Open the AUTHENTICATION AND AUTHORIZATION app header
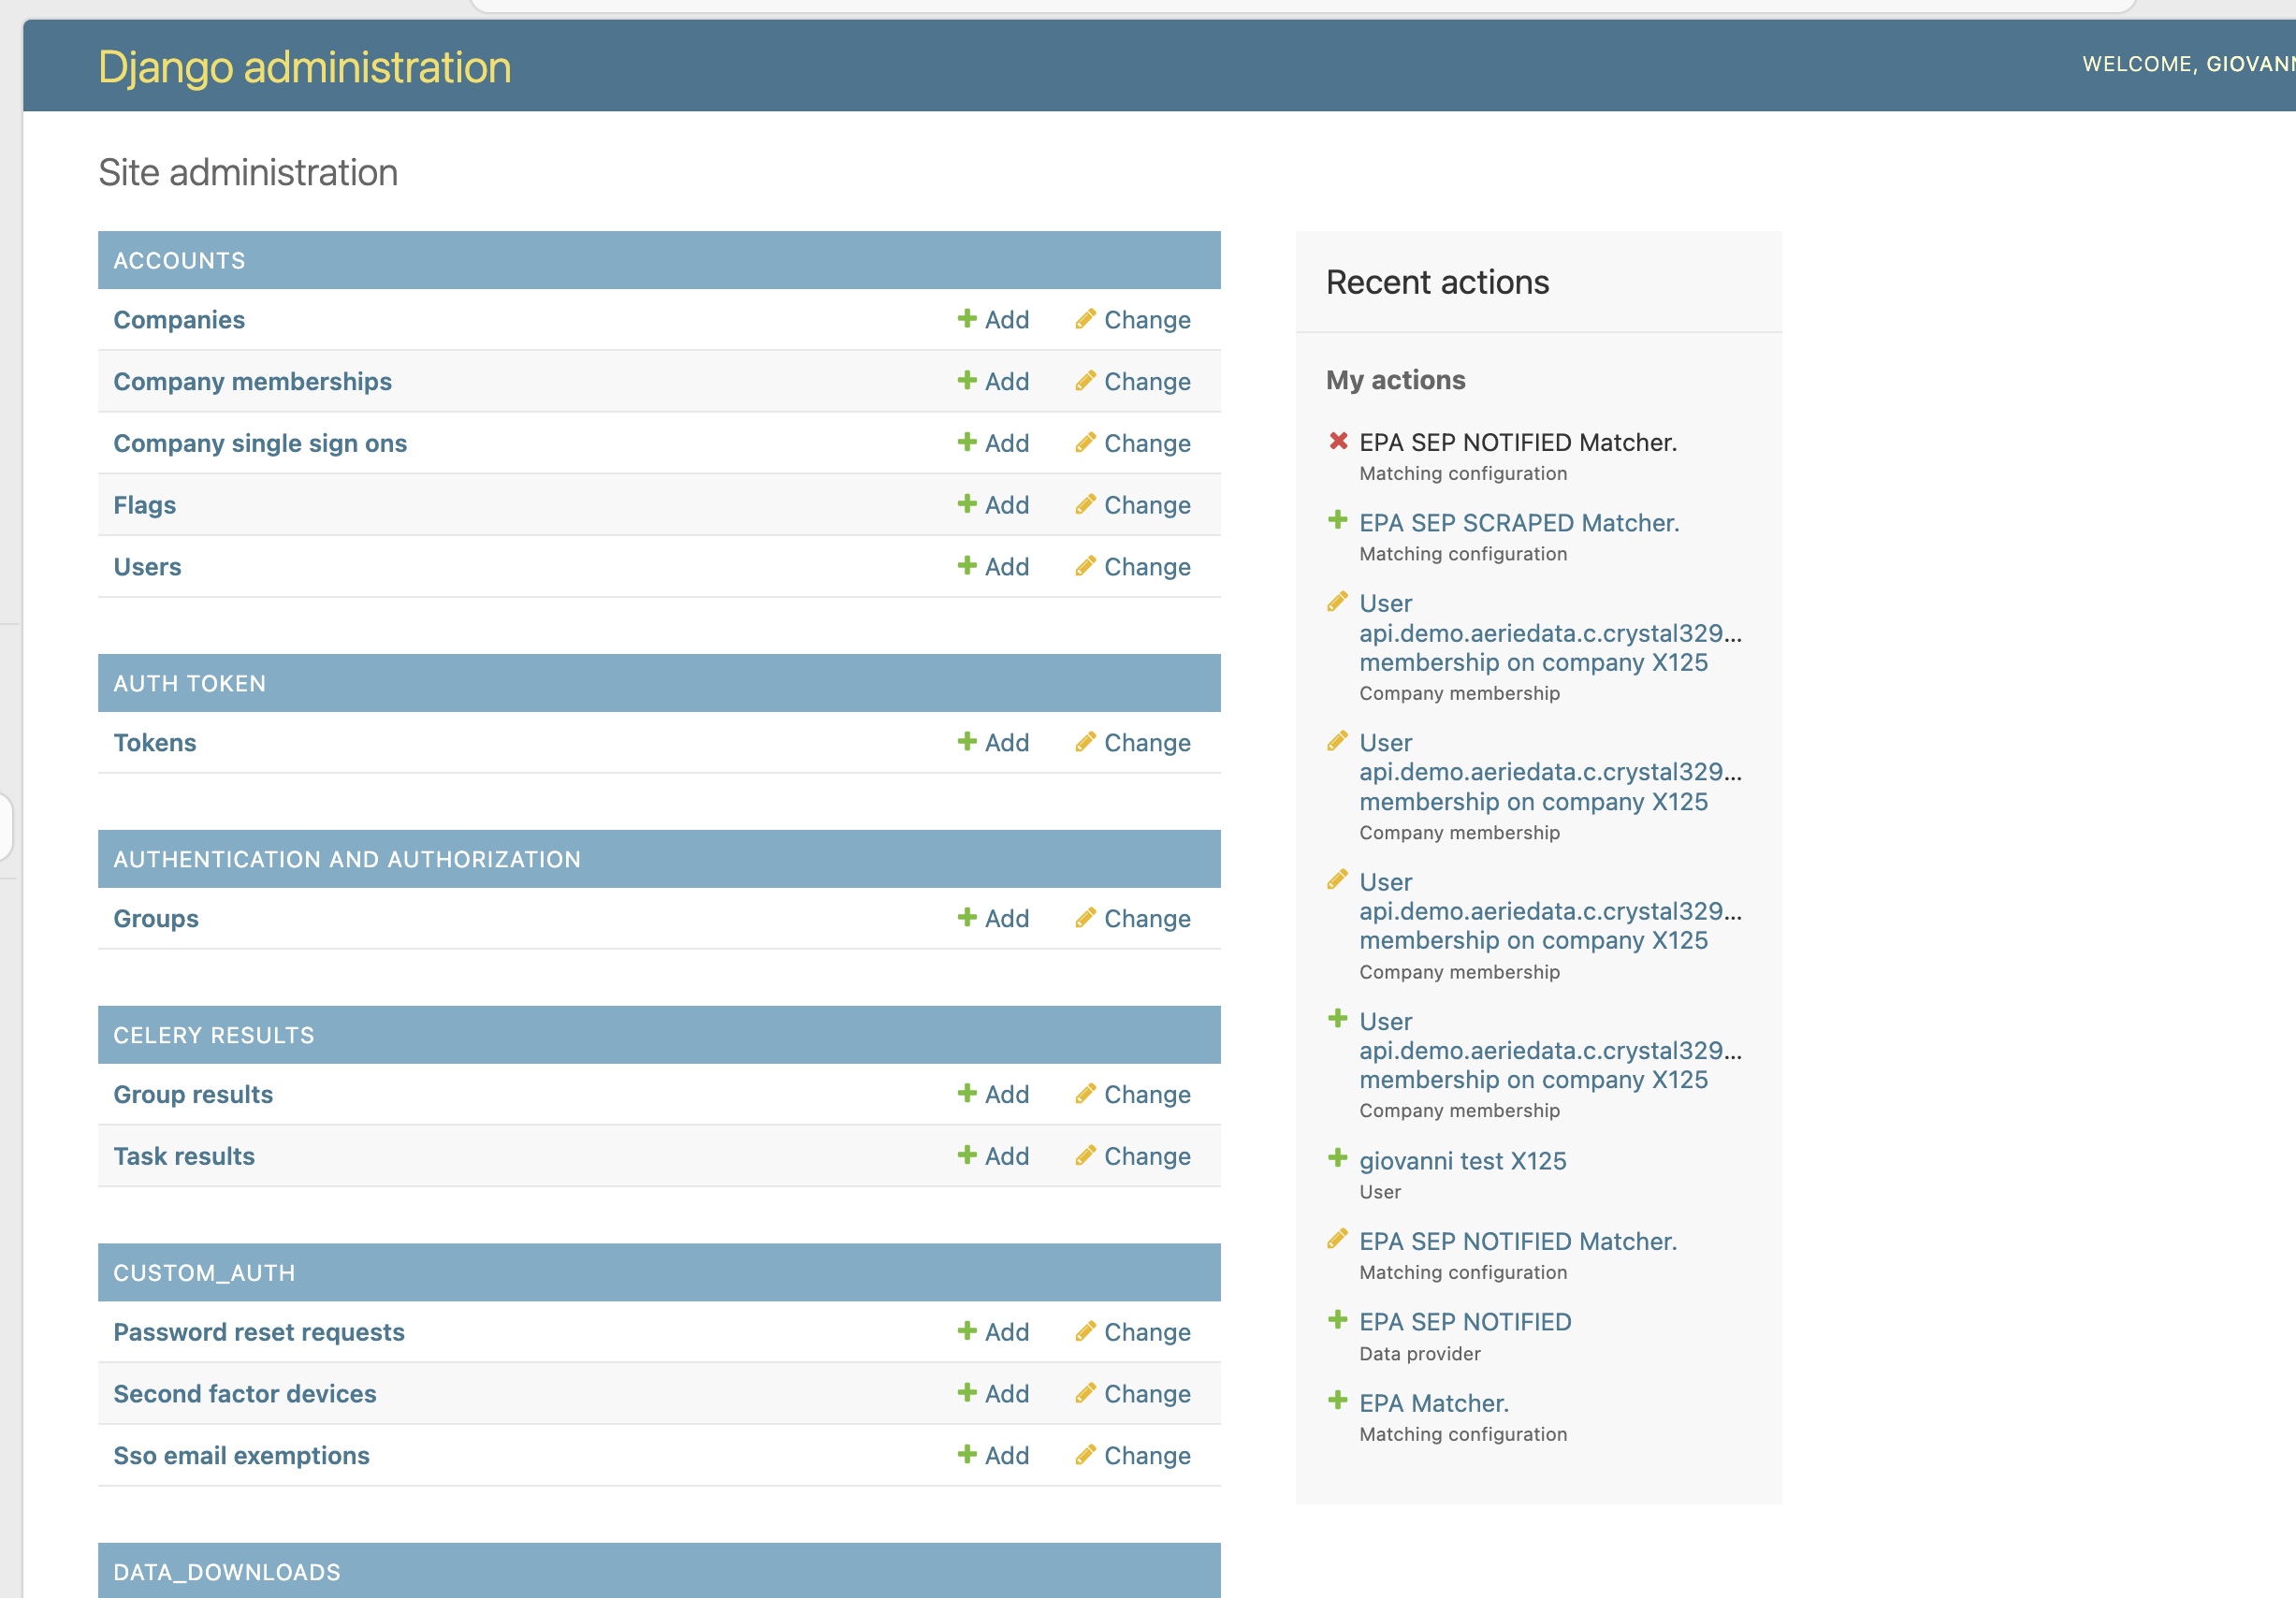 click(346, 859)
